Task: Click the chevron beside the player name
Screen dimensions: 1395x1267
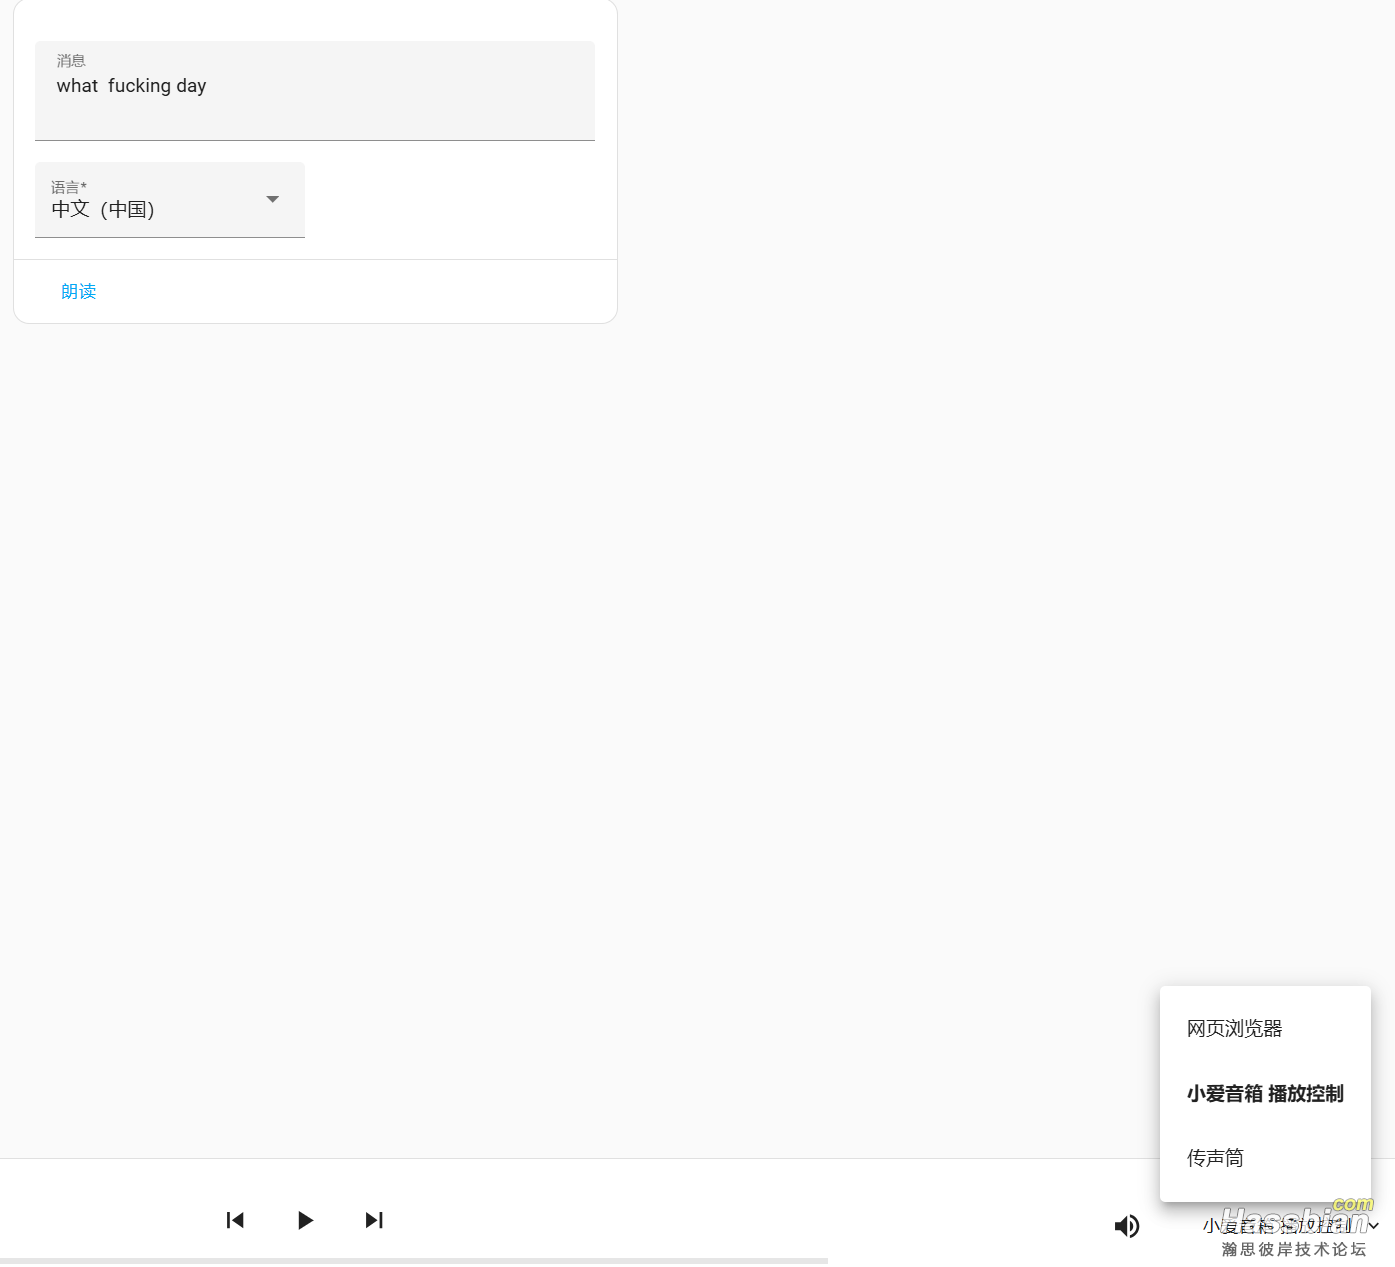Action: click(x=1375, y=1226)
